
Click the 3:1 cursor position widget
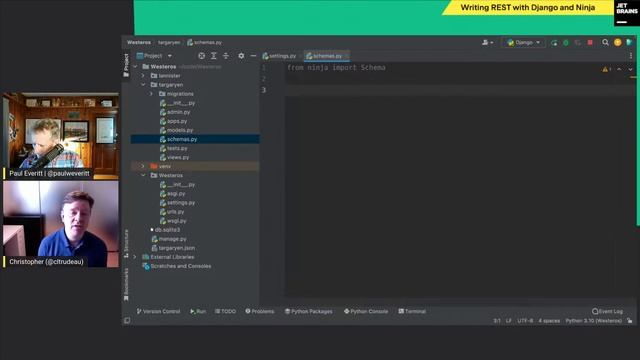(497, 321)
